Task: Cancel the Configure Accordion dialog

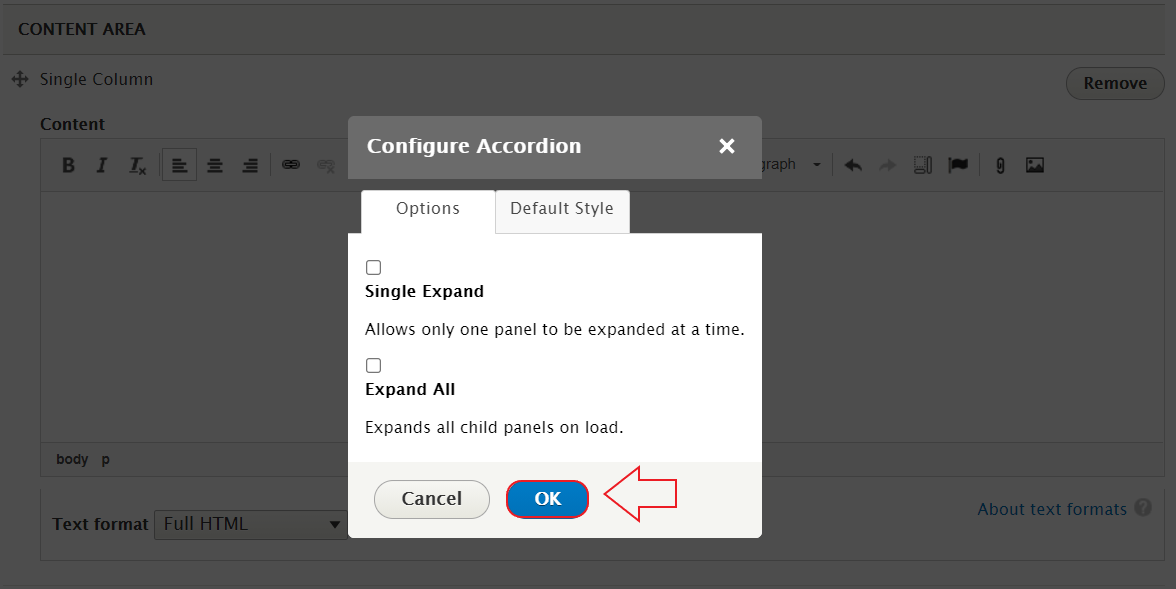Action: click(431, 498)
